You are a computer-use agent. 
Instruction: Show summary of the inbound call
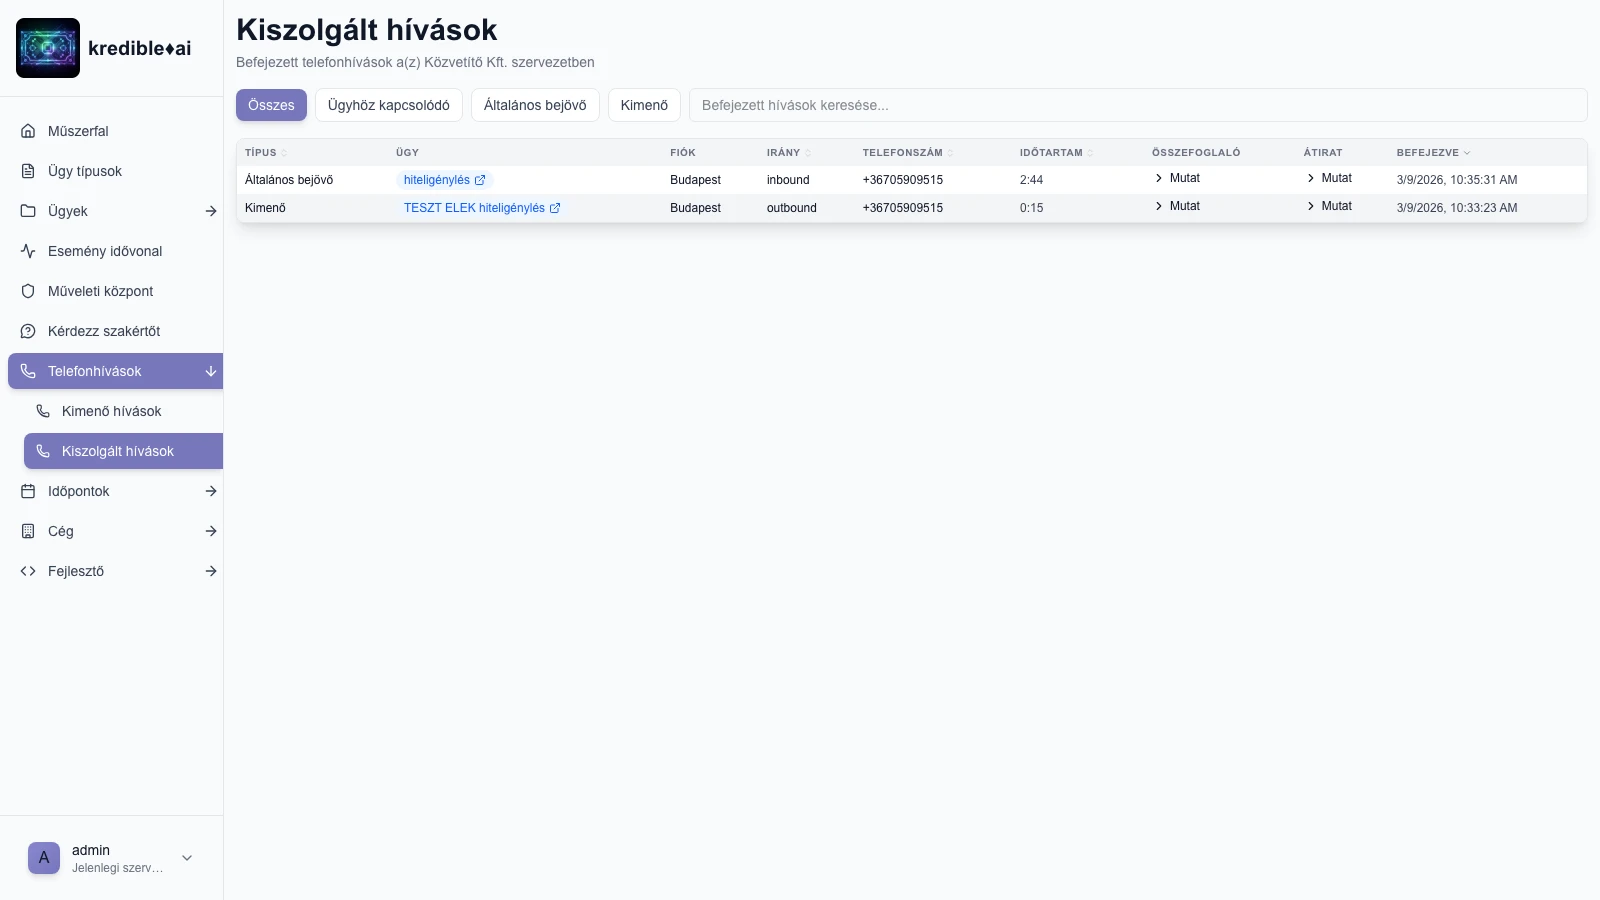[1177, 178]
